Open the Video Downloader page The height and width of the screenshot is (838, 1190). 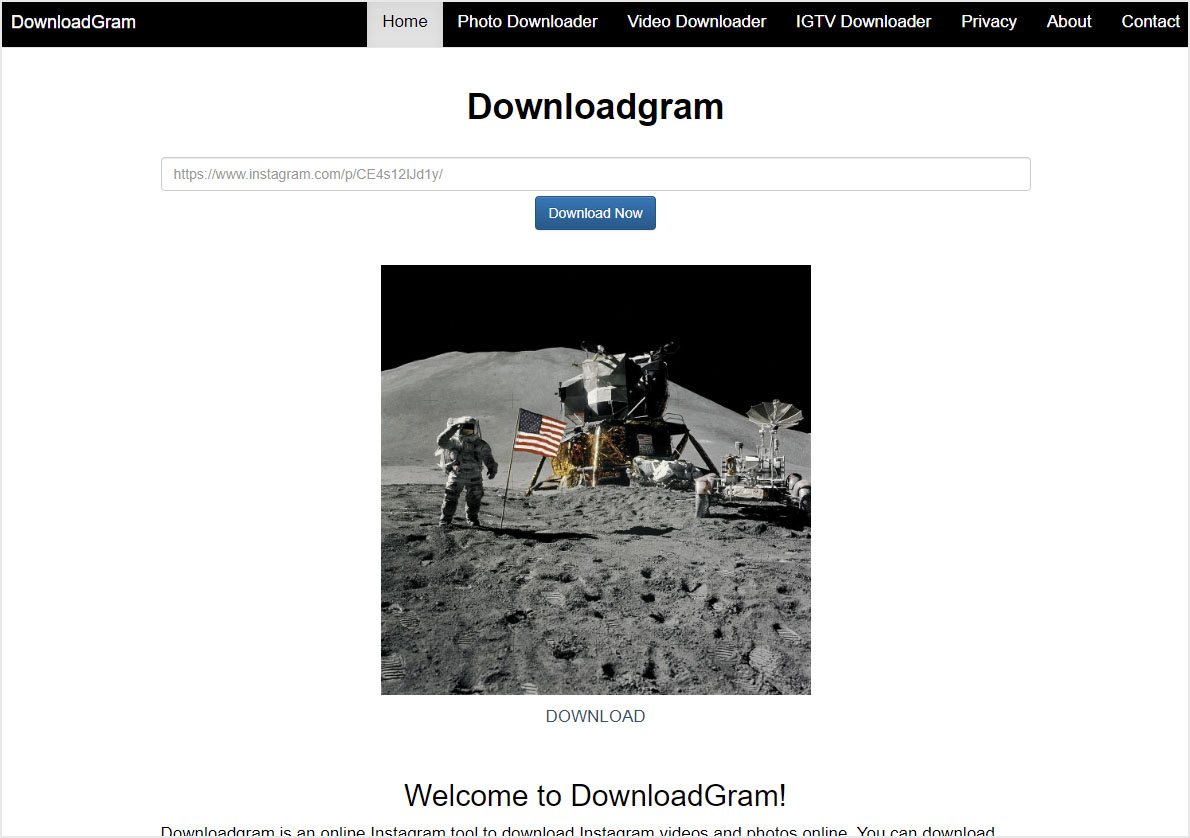tap(696, 21)
